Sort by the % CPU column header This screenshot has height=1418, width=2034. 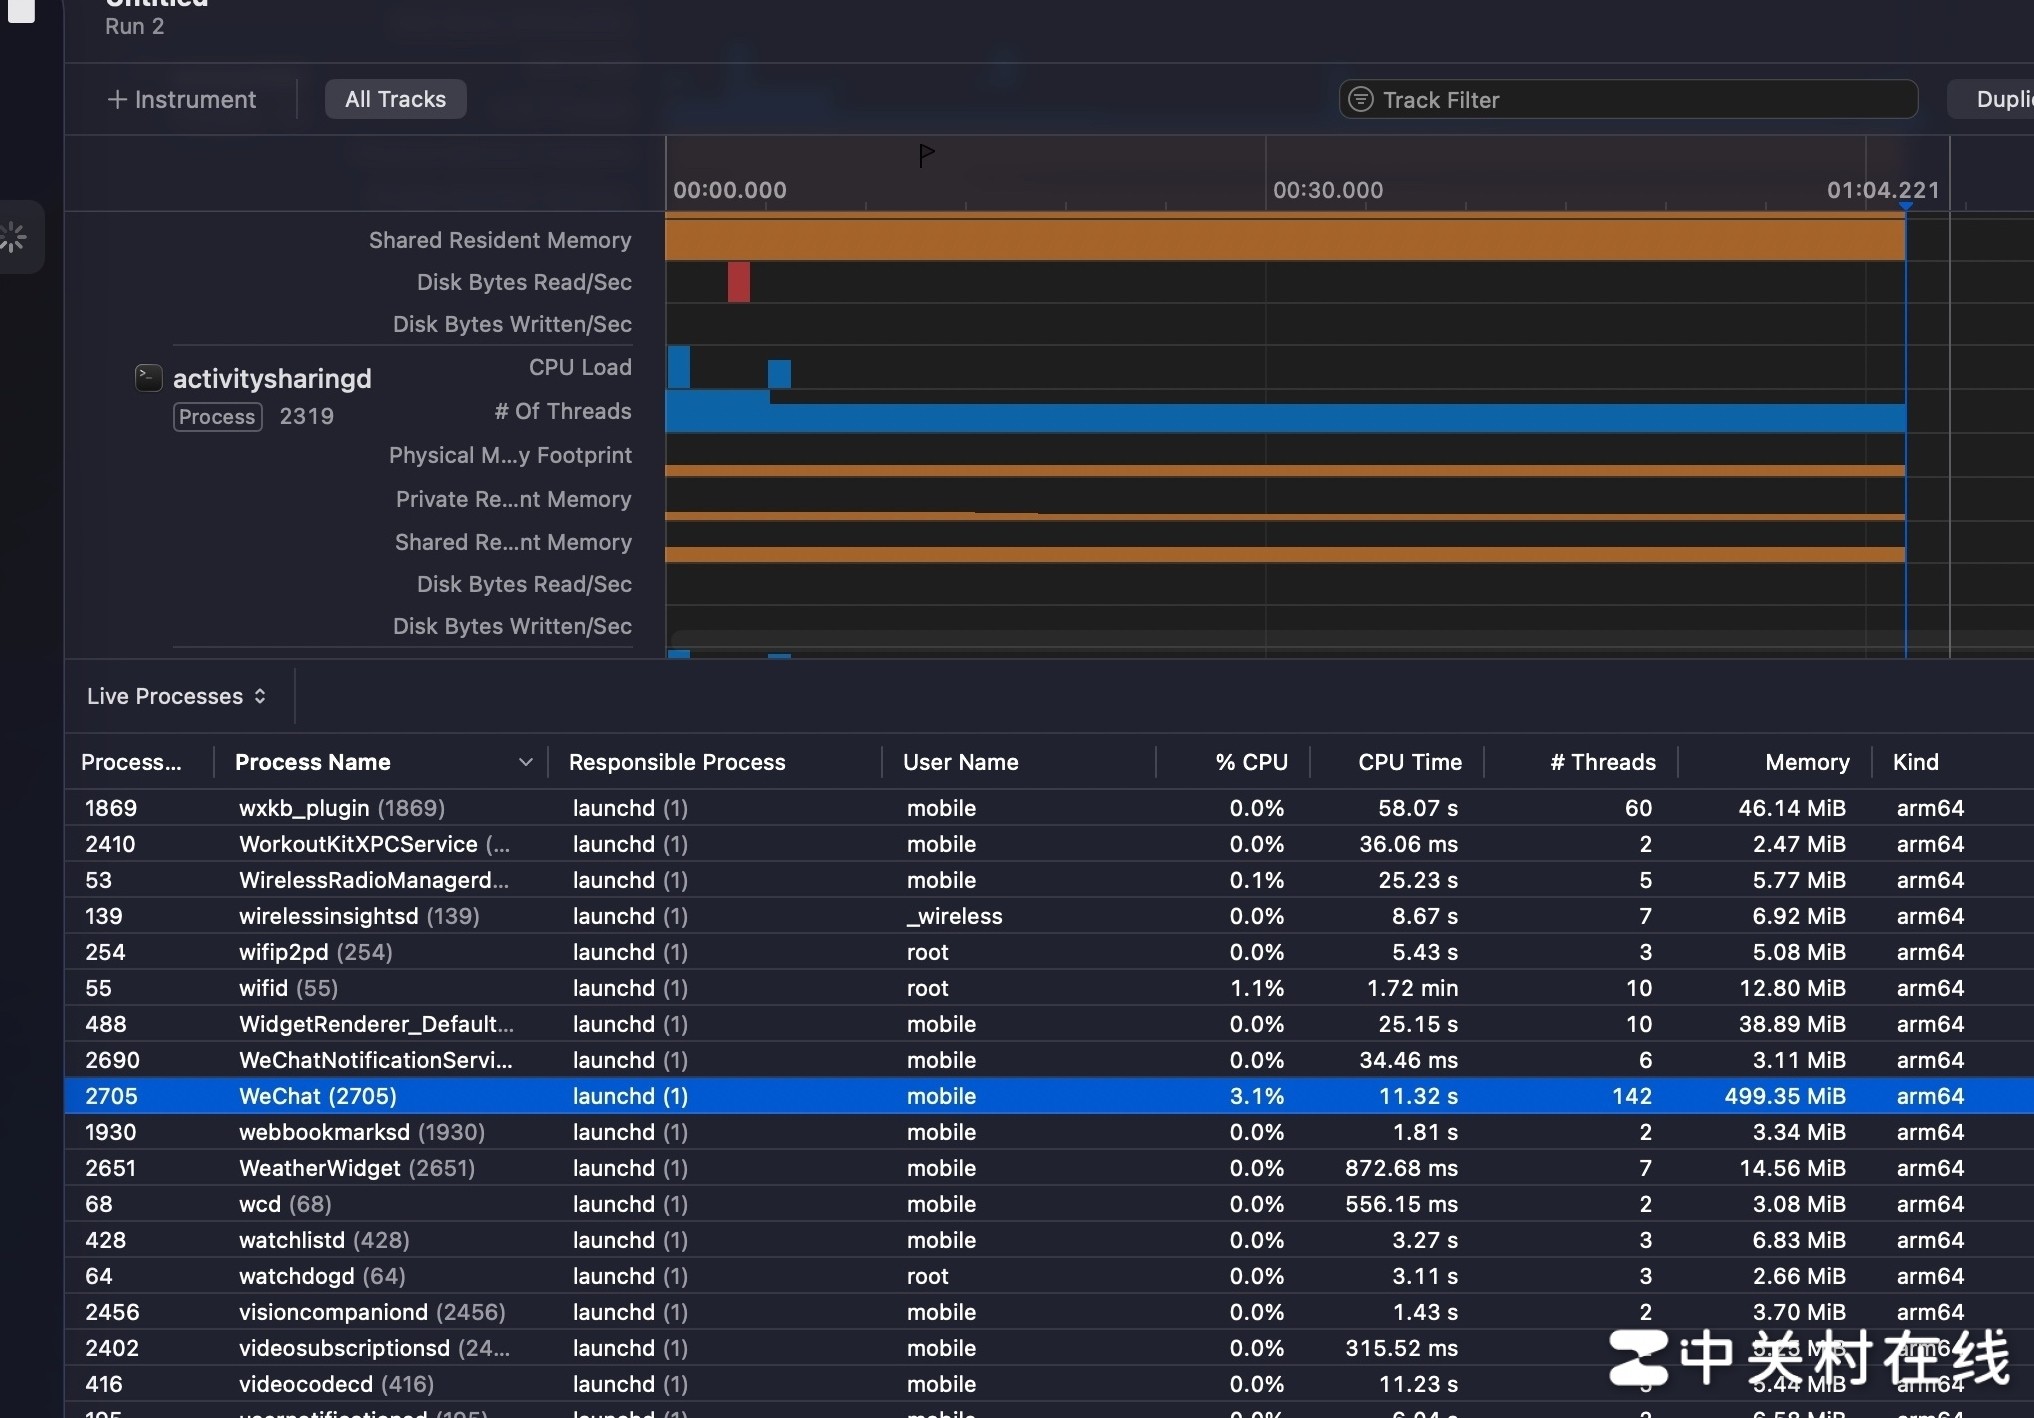(x=1250, y=762)
